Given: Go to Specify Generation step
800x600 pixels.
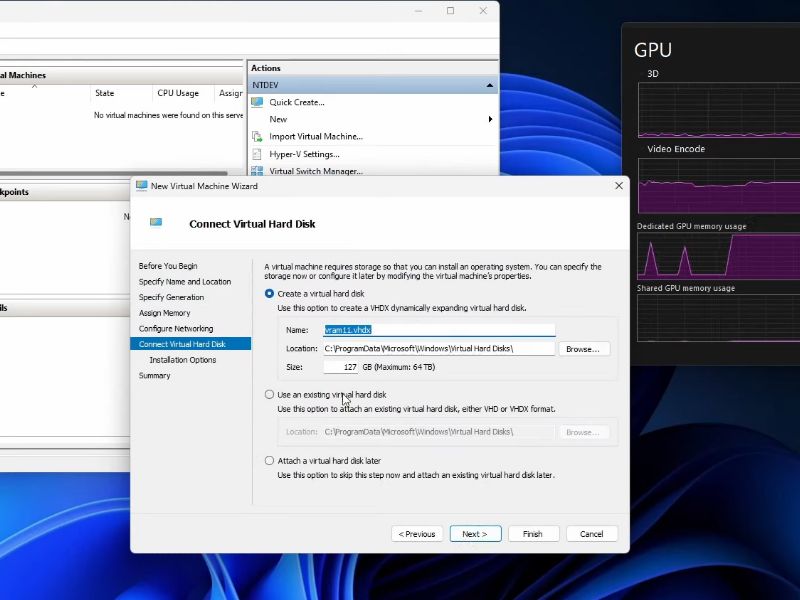Looking at the screenshot, I should 171,297.
